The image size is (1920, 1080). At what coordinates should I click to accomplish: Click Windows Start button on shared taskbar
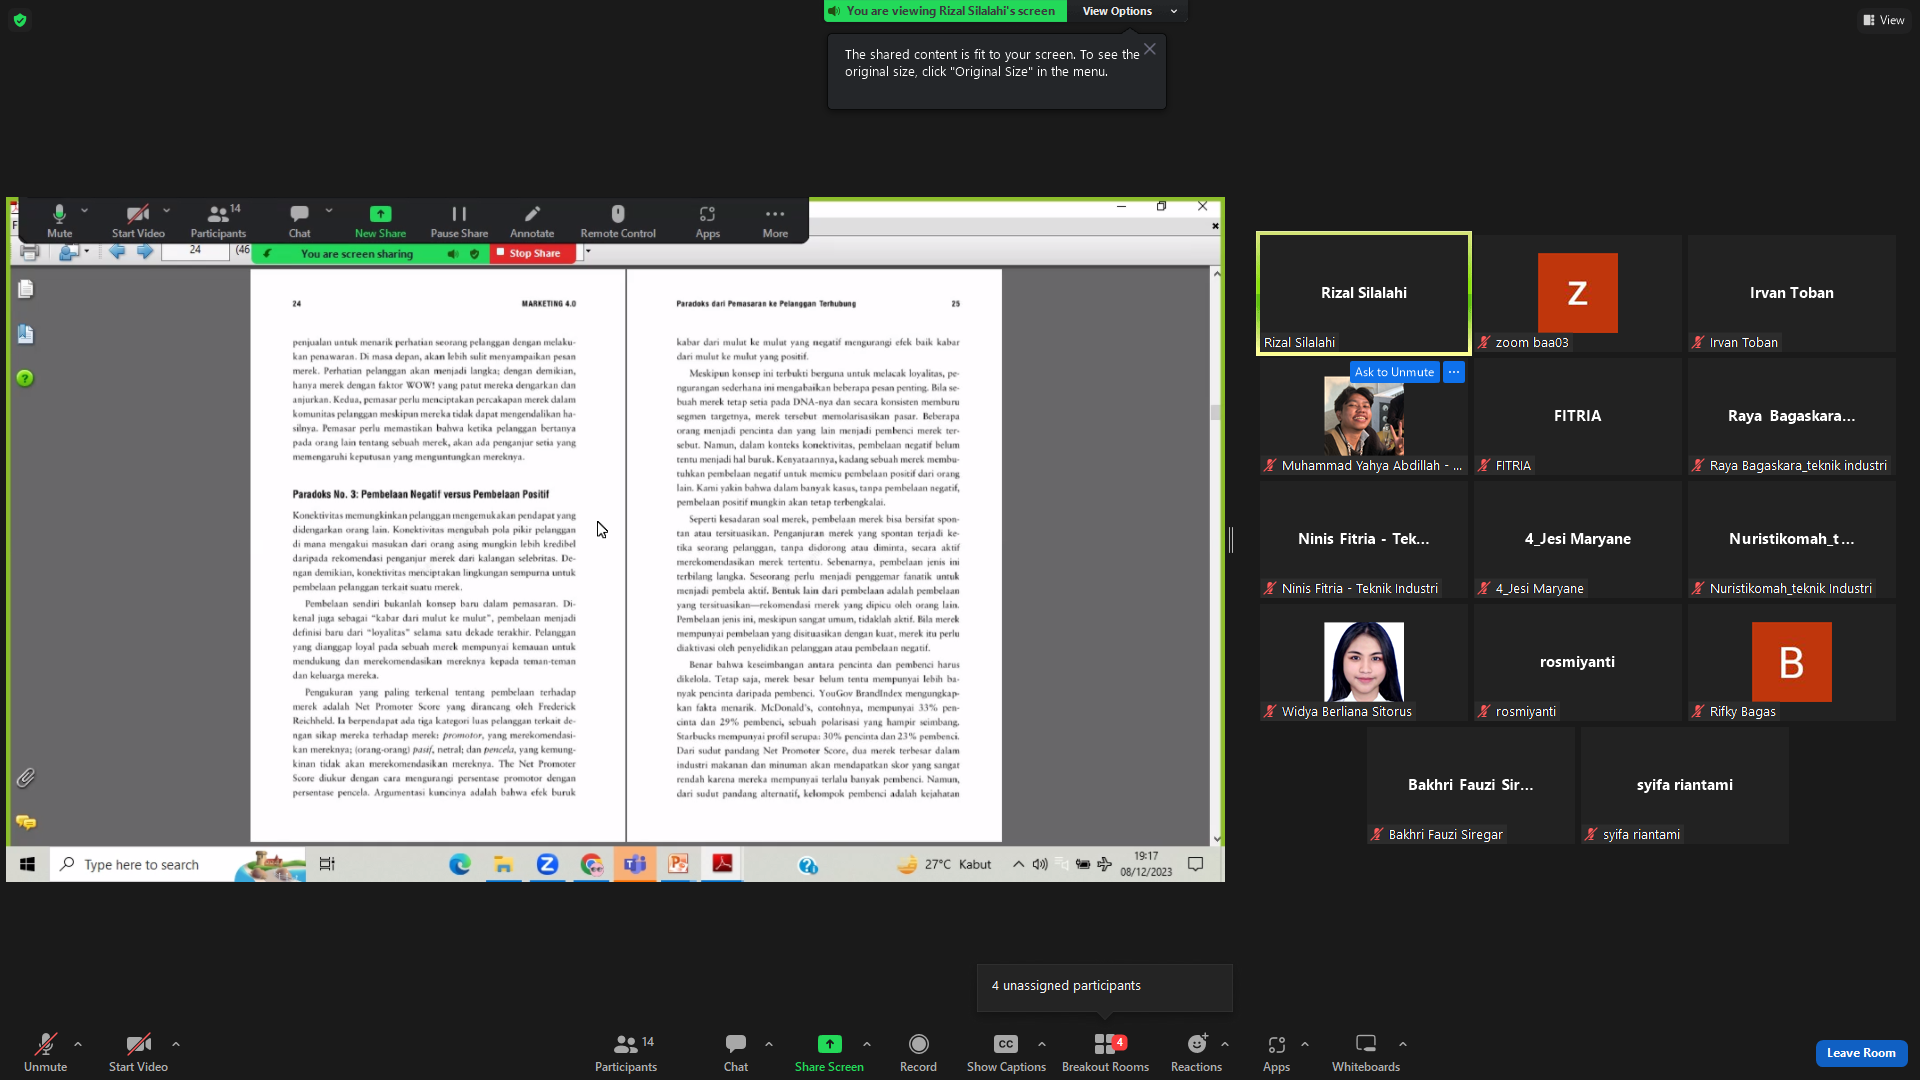pyautogui.click(x=28, y=865)
